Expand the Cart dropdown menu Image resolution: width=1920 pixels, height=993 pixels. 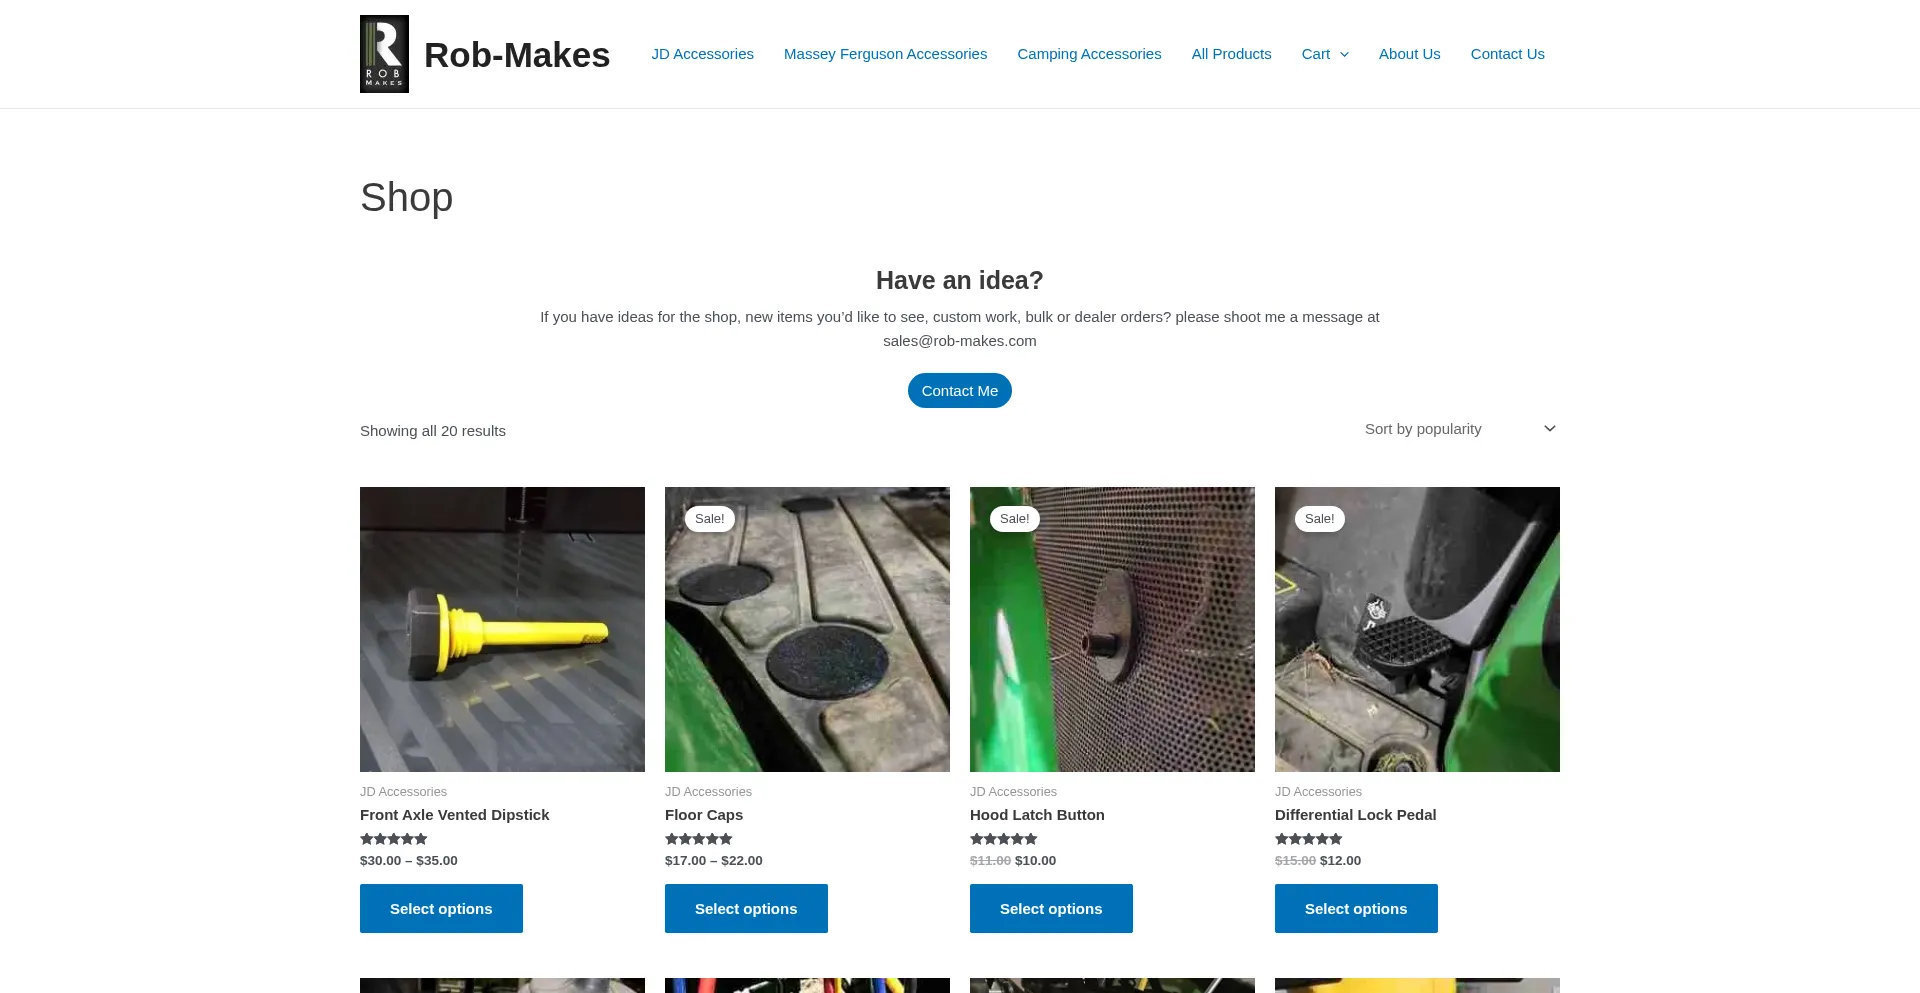click(1325, 54)
